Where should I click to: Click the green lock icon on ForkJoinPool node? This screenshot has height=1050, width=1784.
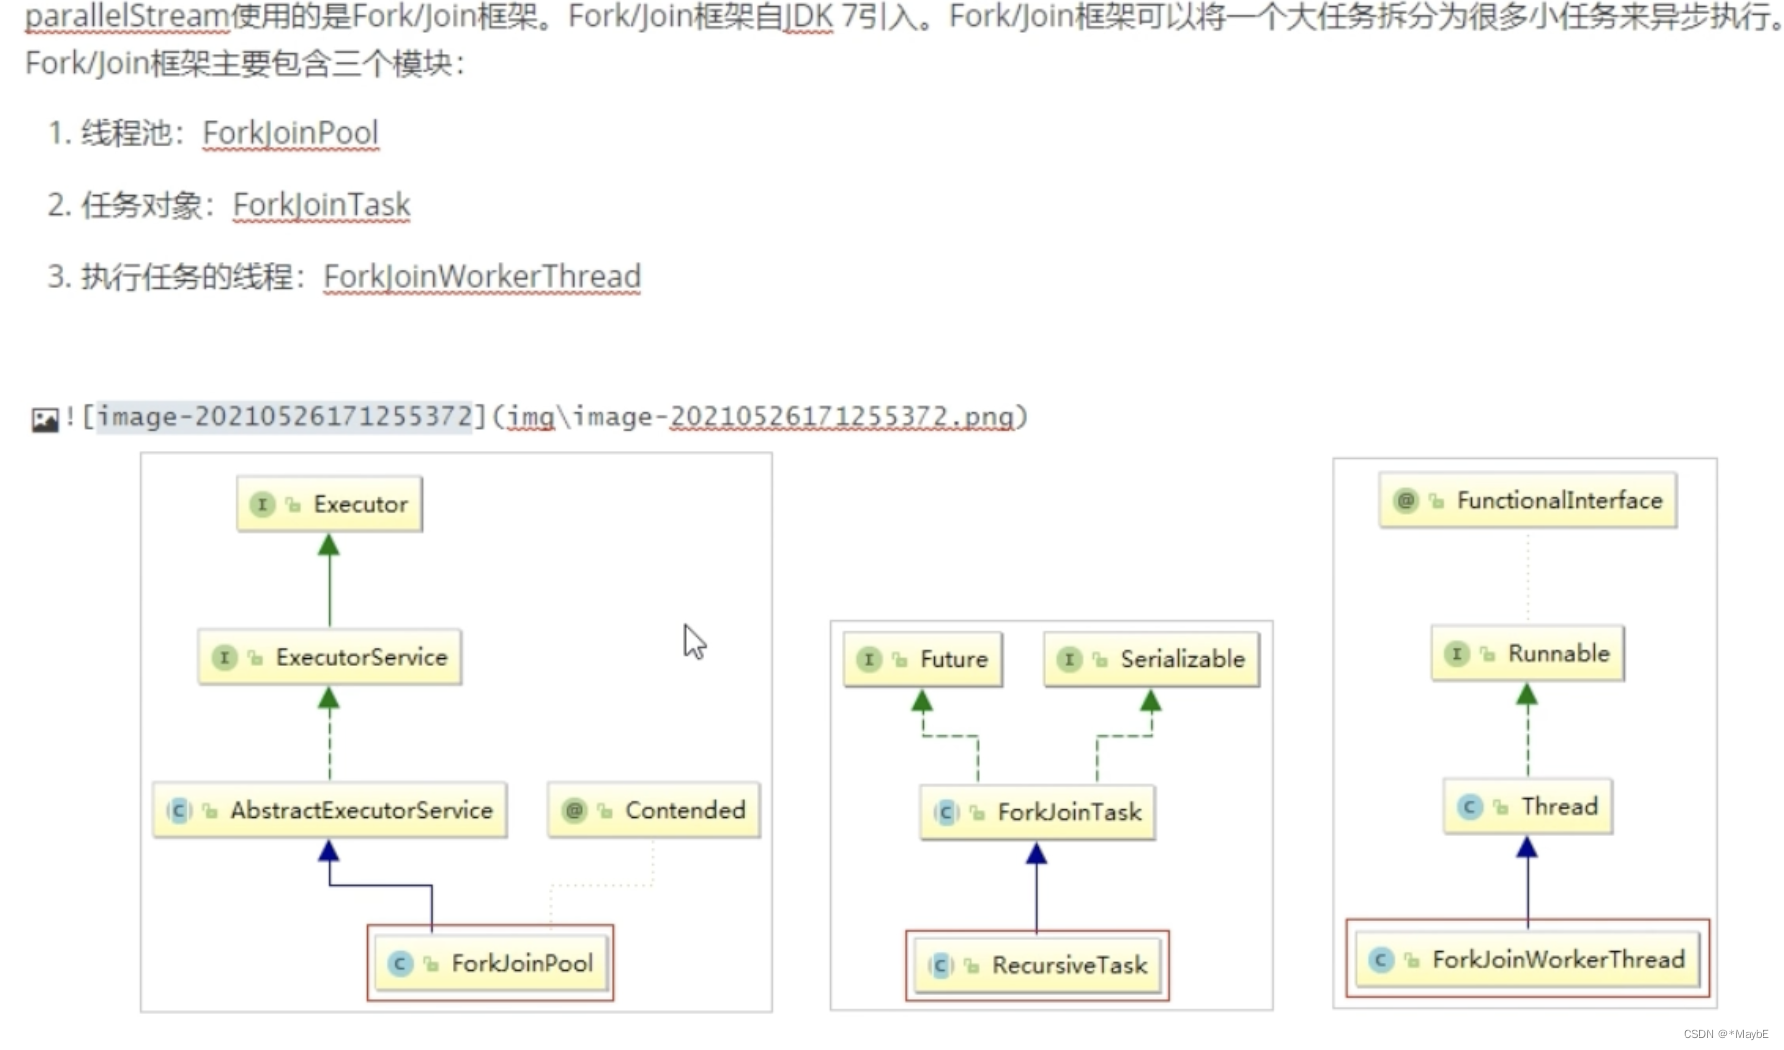pyautogui.click(x=431, y=964)
